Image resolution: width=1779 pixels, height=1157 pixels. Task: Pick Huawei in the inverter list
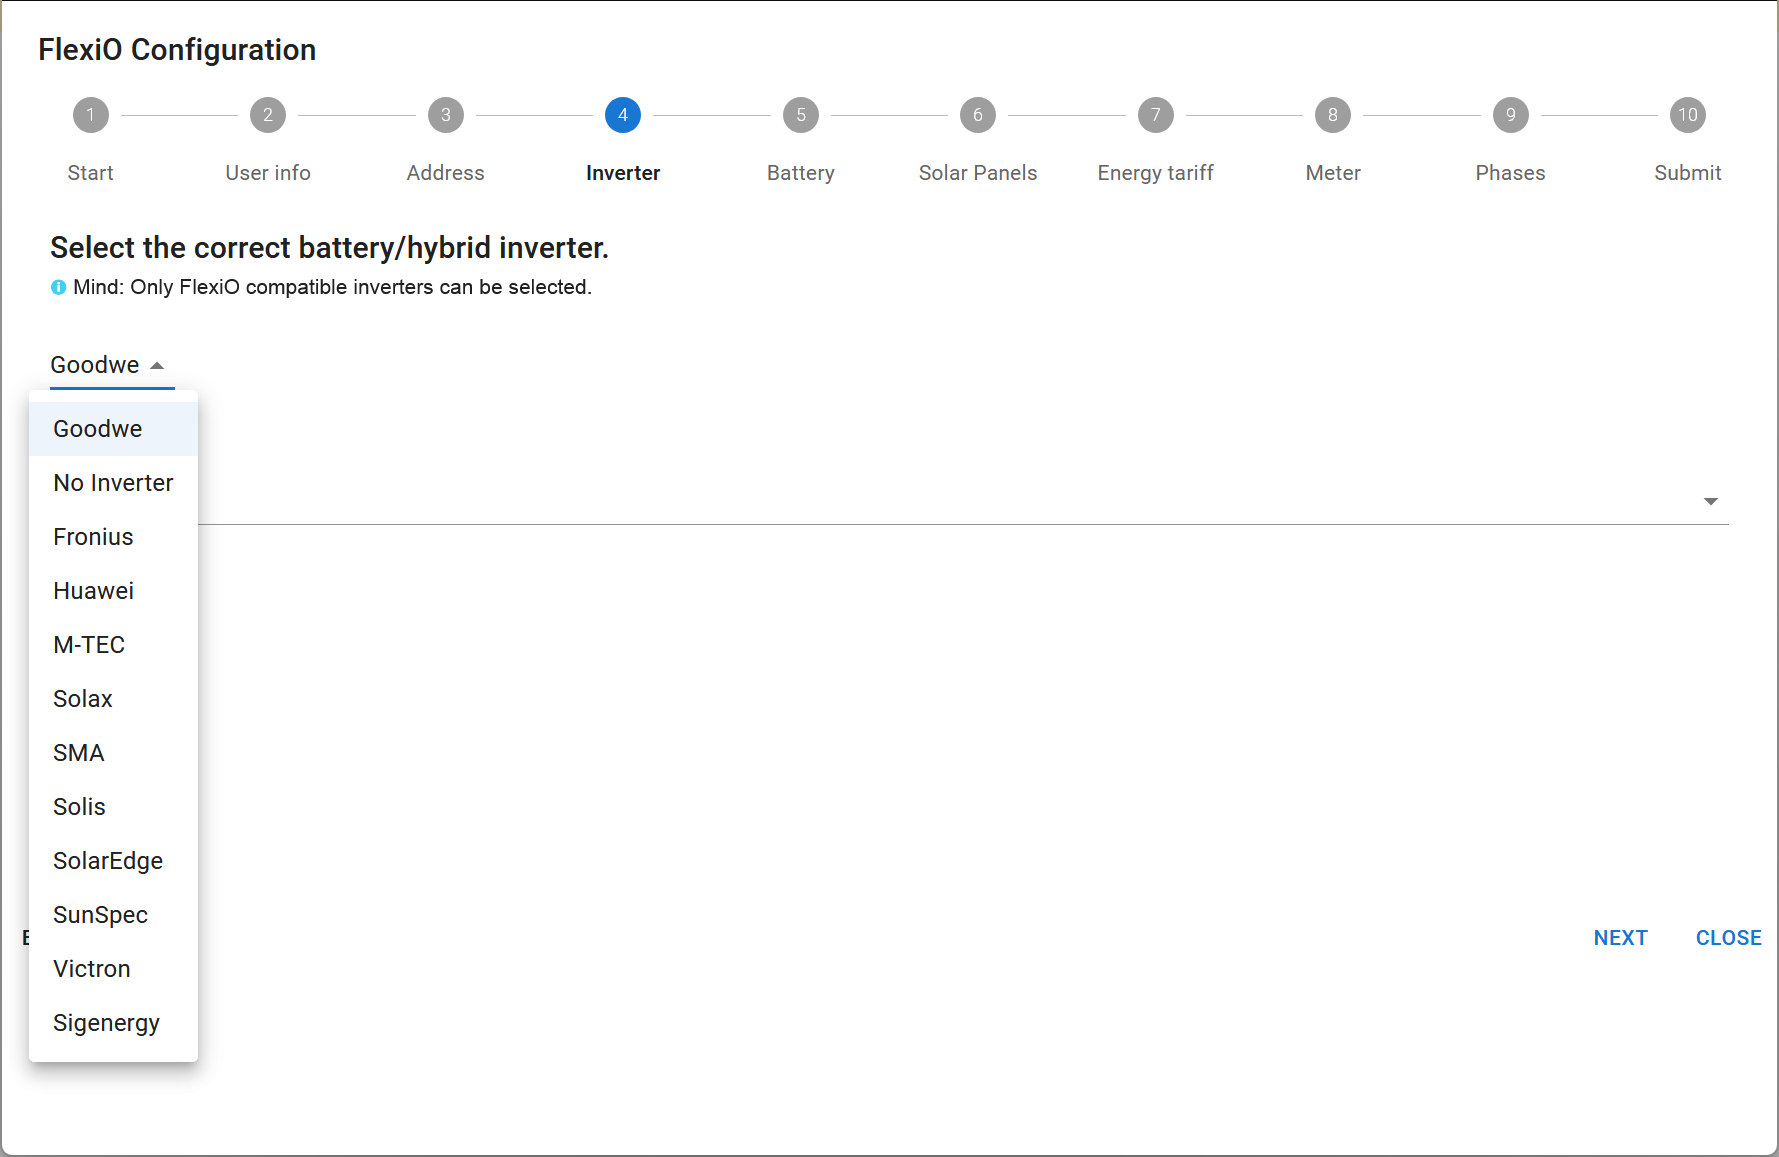coord(93,591)
